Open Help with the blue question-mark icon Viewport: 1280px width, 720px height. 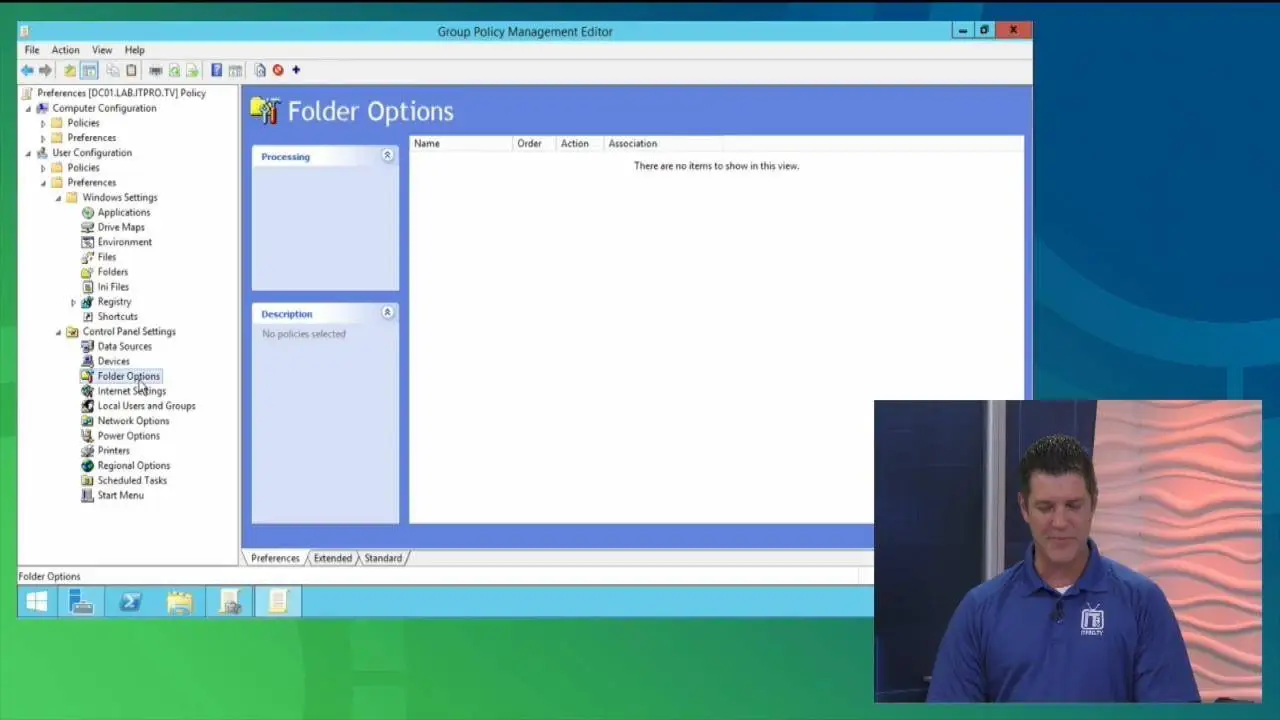216,70
